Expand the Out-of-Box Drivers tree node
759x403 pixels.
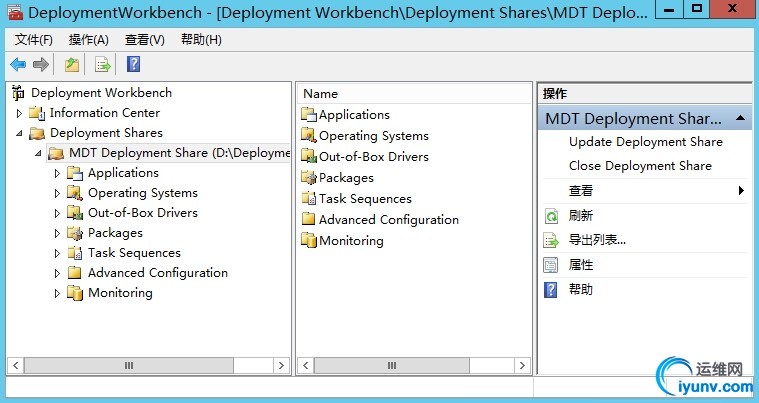tap(57, 213)
